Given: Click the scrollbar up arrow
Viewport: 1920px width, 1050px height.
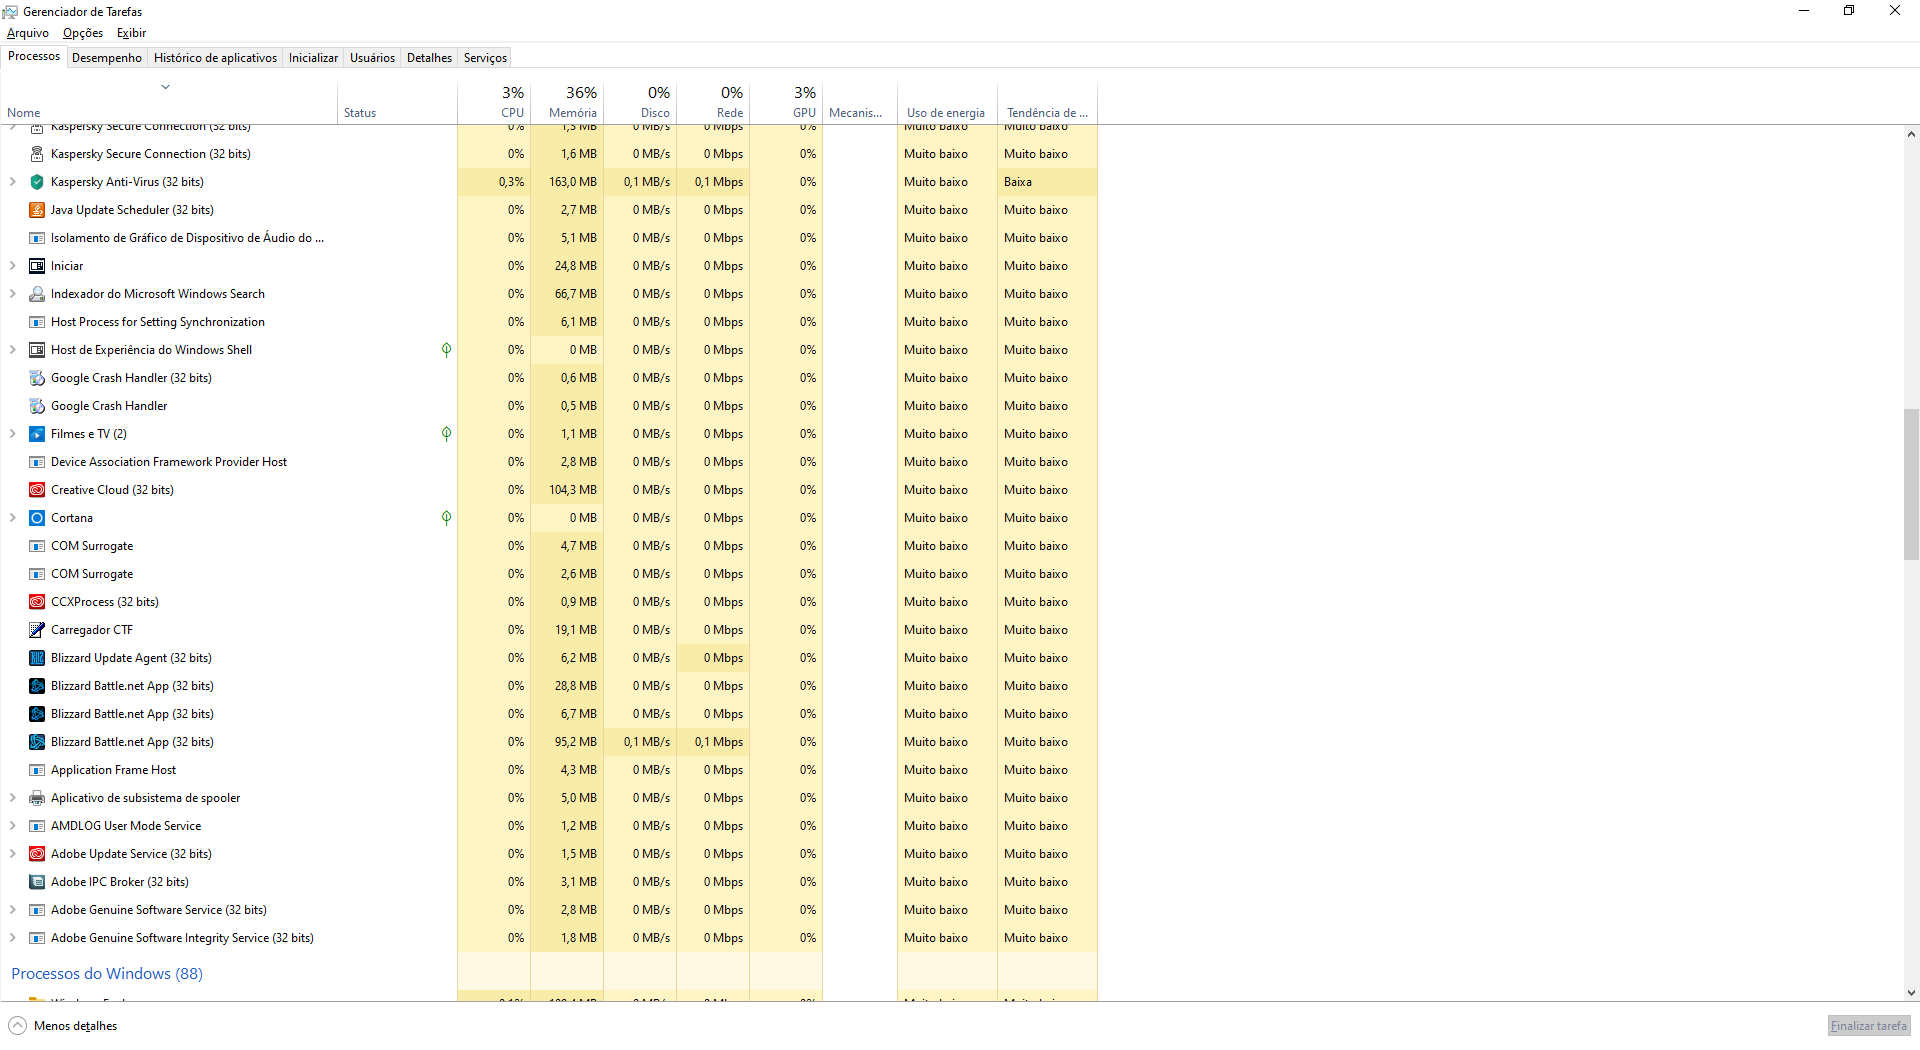Looking at the screenshot, I should [x=1911, y=134].
